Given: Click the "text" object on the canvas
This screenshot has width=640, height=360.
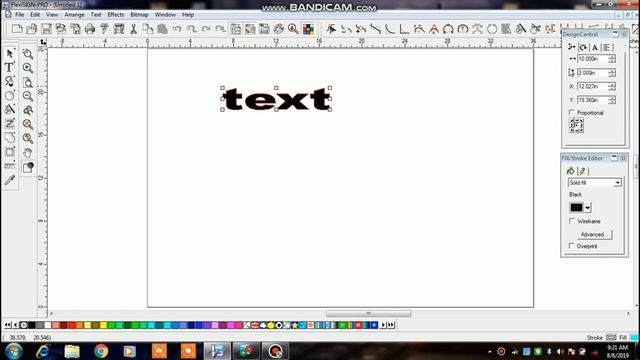Looking at the screenshot, I should [276, 99].
